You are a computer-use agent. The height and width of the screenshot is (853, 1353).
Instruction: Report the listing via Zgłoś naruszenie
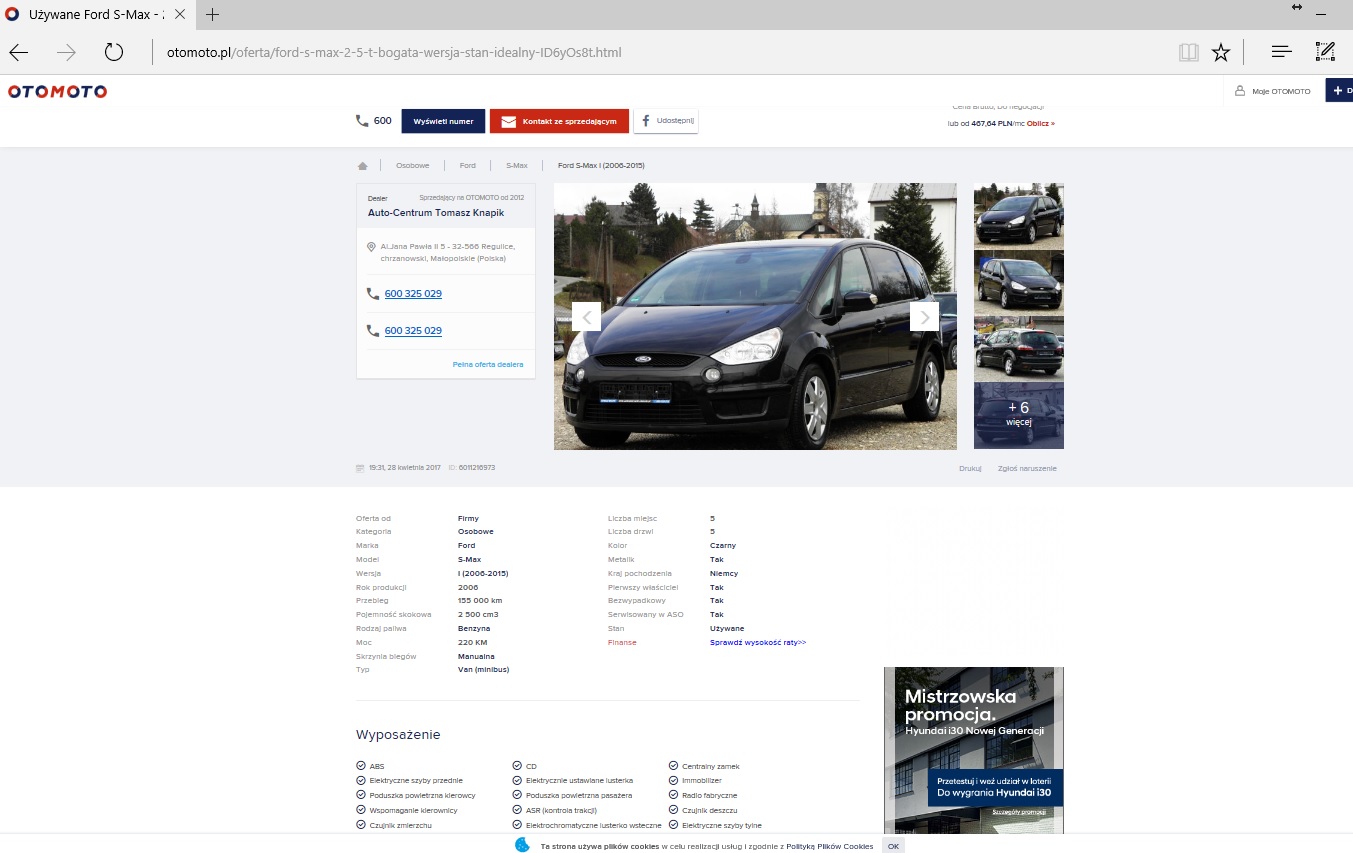point(1027,468)
